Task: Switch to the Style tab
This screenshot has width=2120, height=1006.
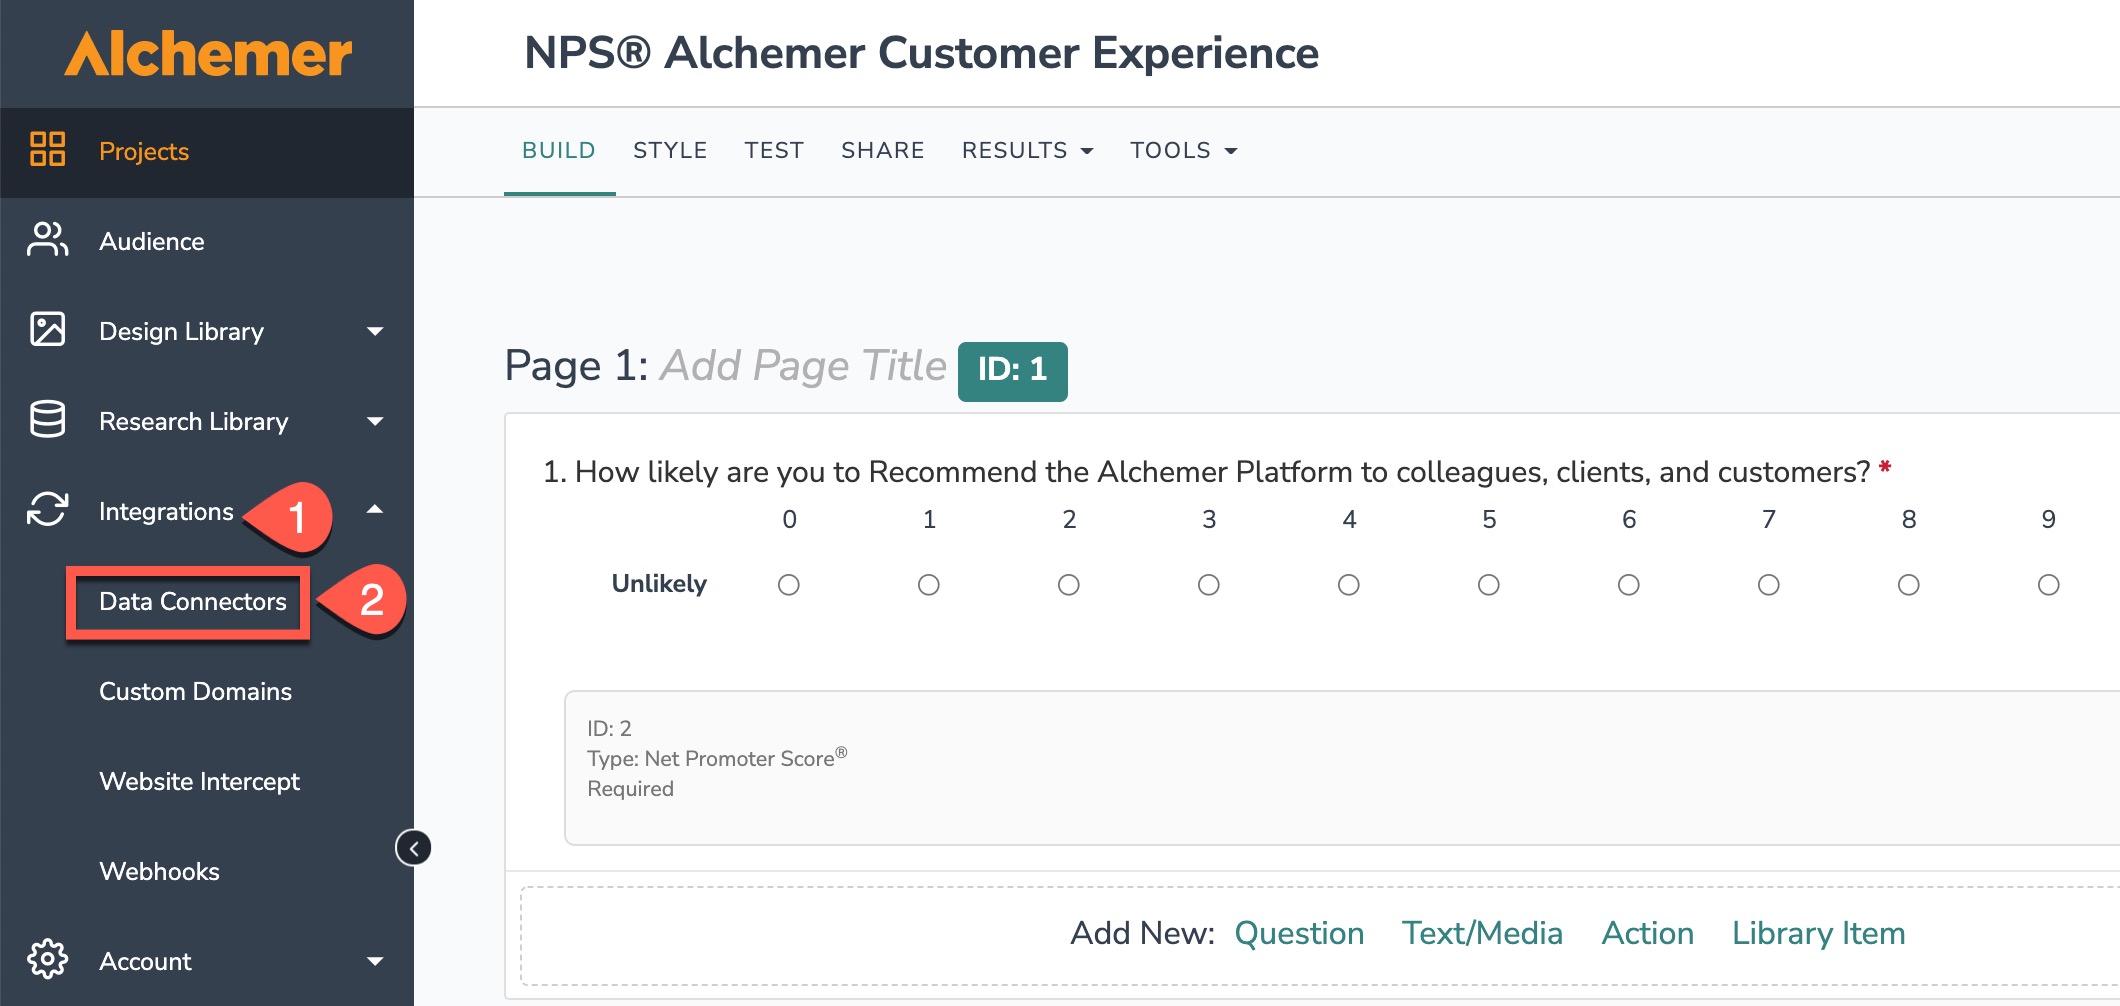Action: [670, 150]
